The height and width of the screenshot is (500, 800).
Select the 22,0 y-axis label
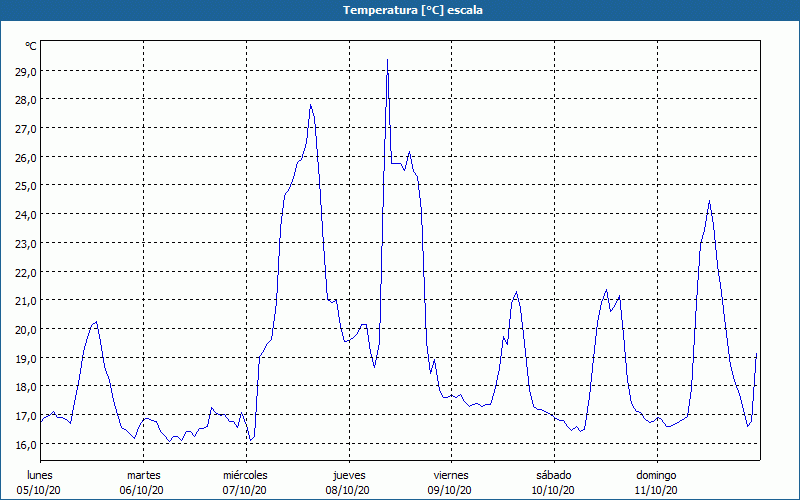click(26, 272)
